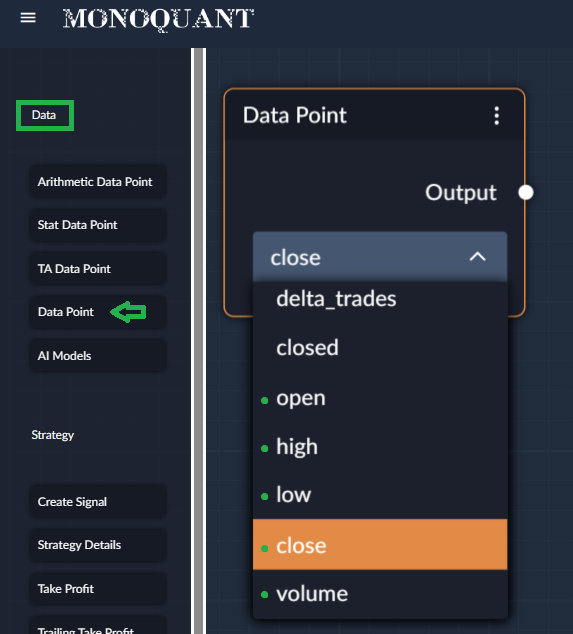Click the Create Signal button
573x634 pixels.
(x=98, y=501)
